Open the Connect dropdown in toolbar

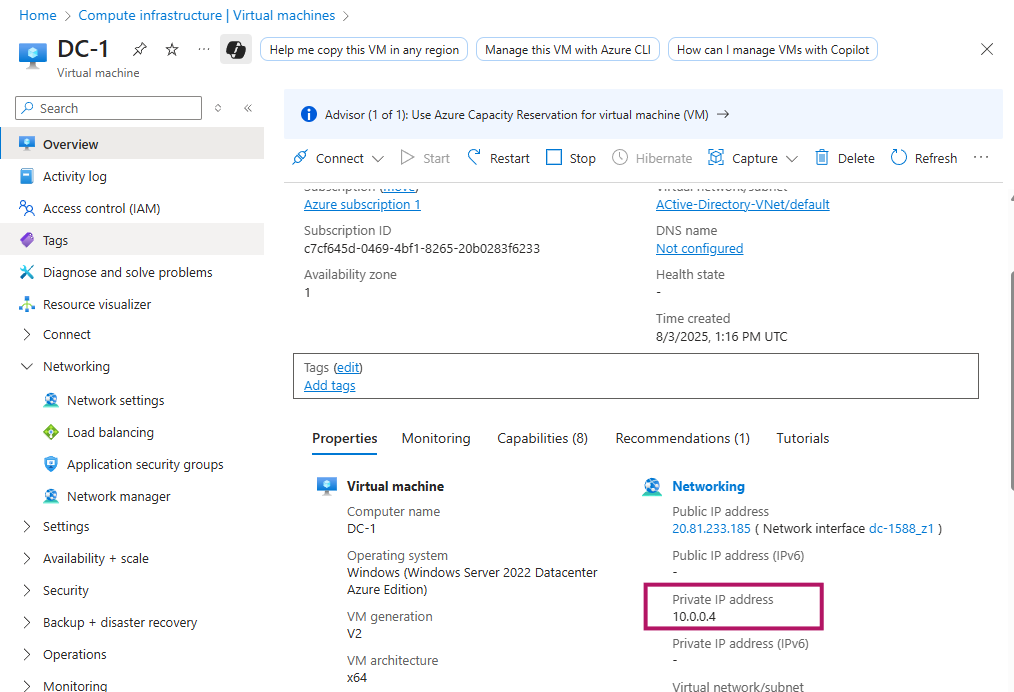[x=338, y=158]
